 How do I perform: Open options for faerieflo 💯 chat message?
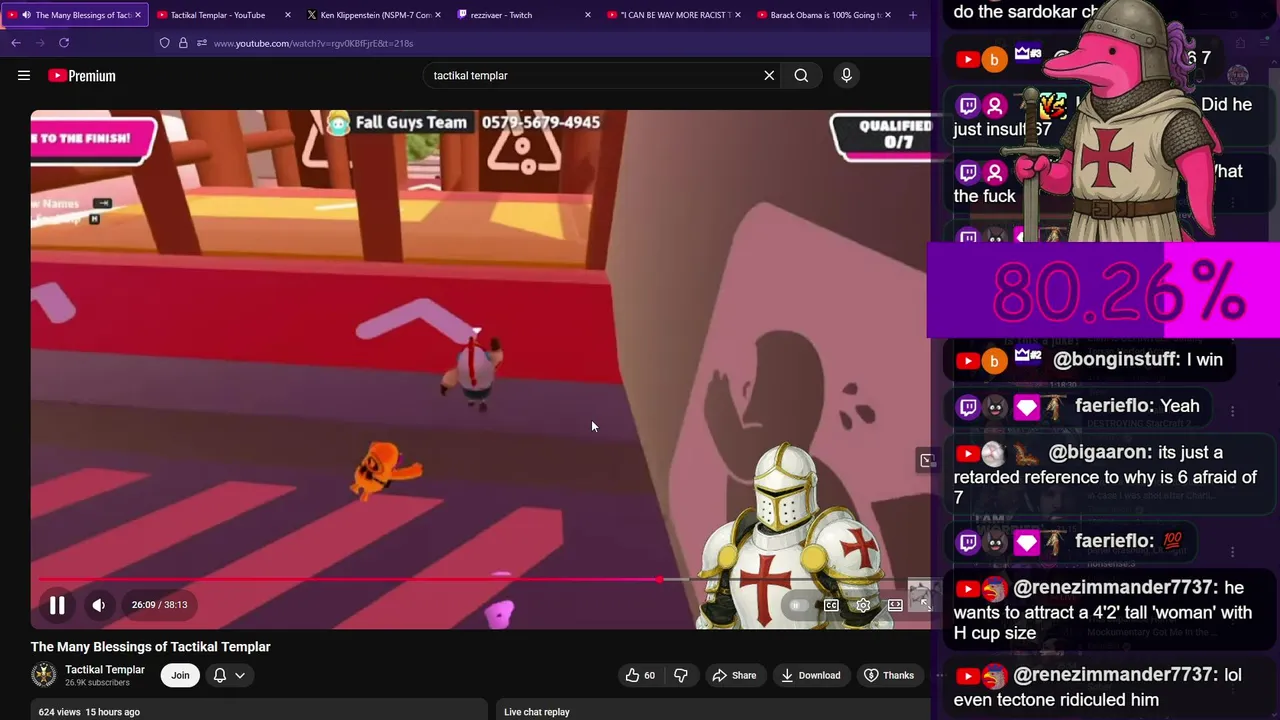pos(1232,551)
